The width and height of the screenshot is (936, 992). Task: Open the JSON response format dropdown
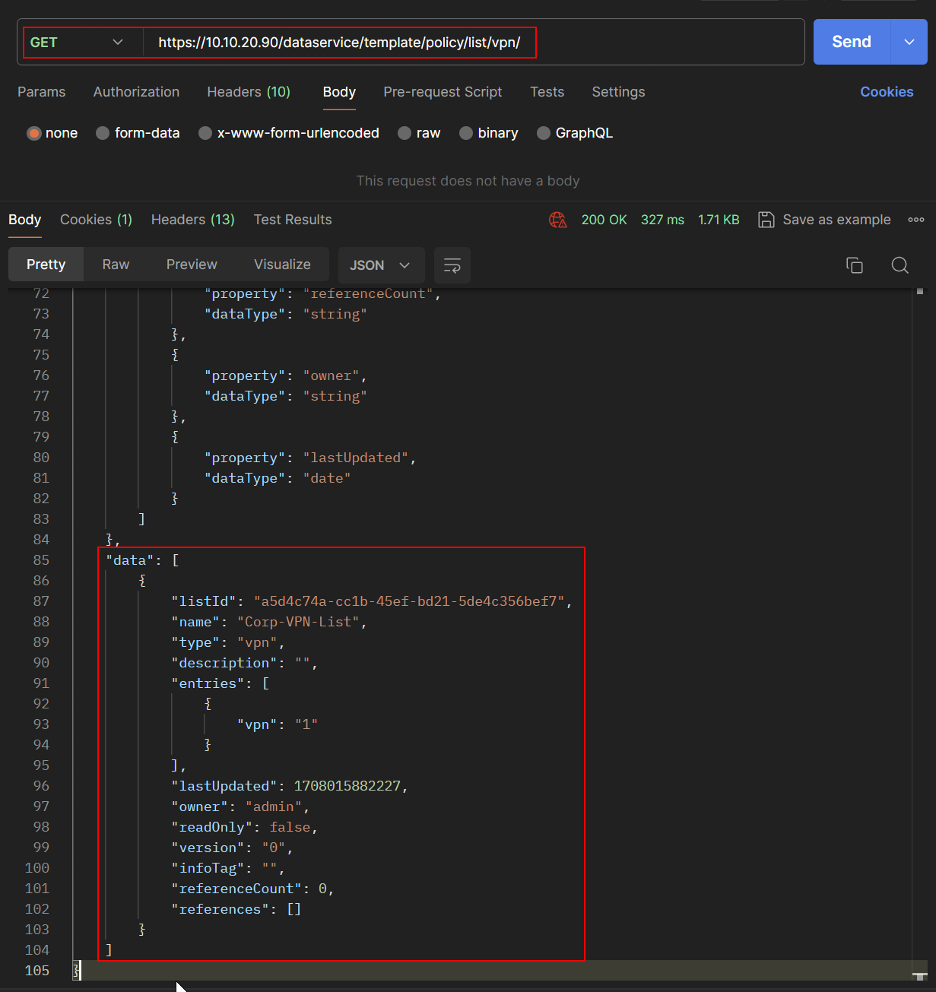tap(381, 265)
